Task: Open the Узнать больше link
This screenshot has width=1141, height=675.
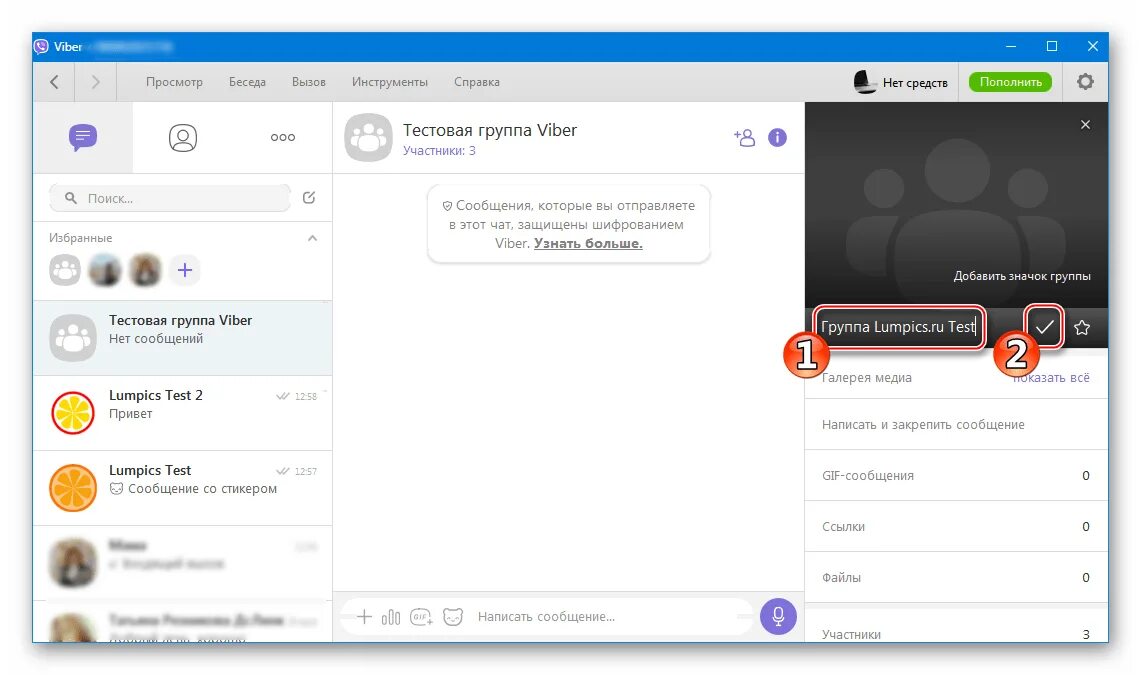Action: pyautogui.click(x=588, y=243)
